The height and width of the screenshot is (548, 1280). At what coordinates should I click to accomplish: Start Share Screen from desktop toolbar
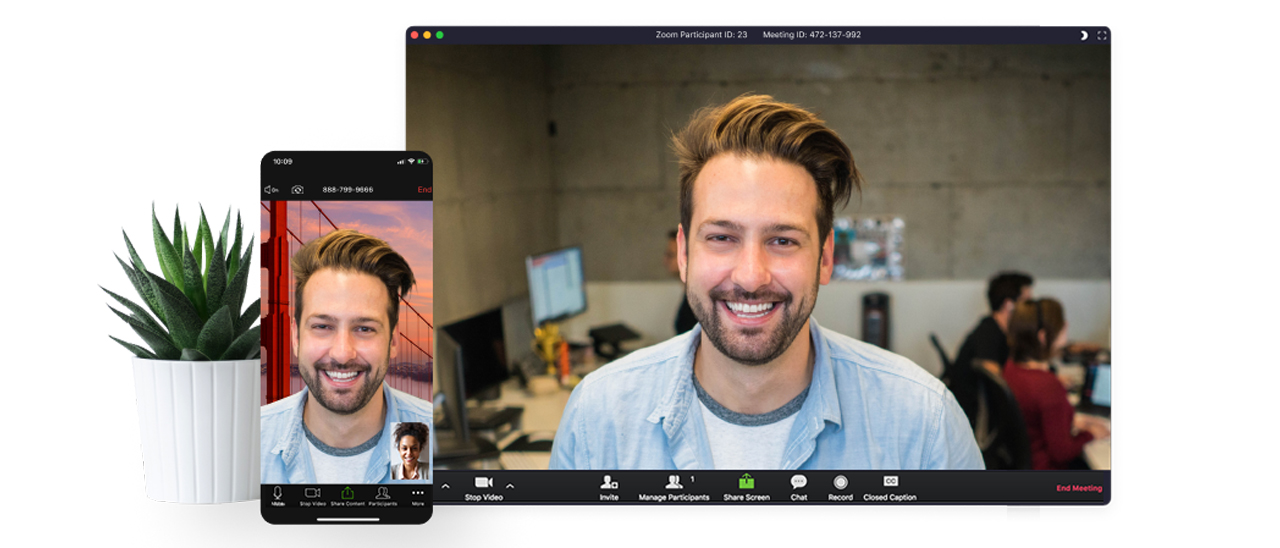click(746, 488)
